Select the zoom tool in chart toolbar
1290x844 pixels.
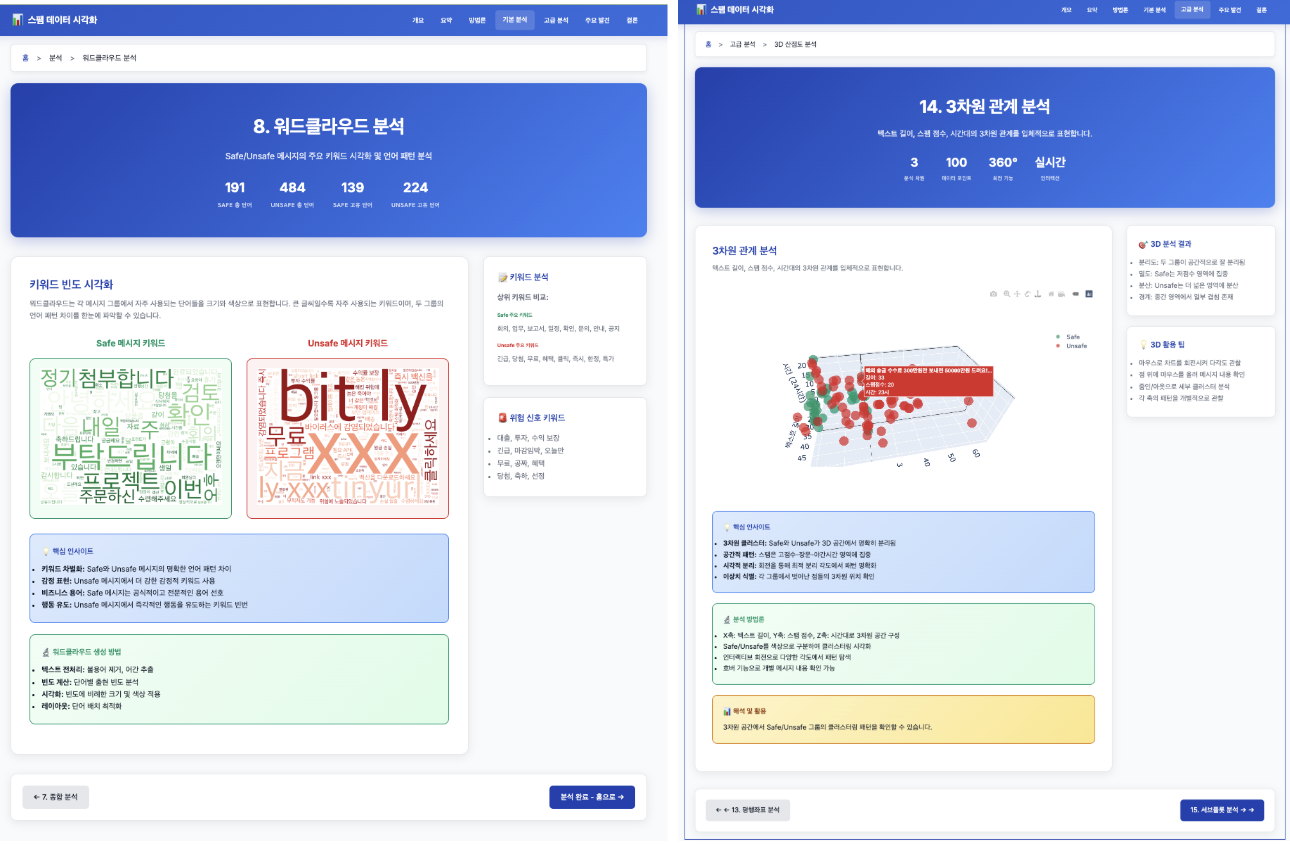click(1007, 294)
